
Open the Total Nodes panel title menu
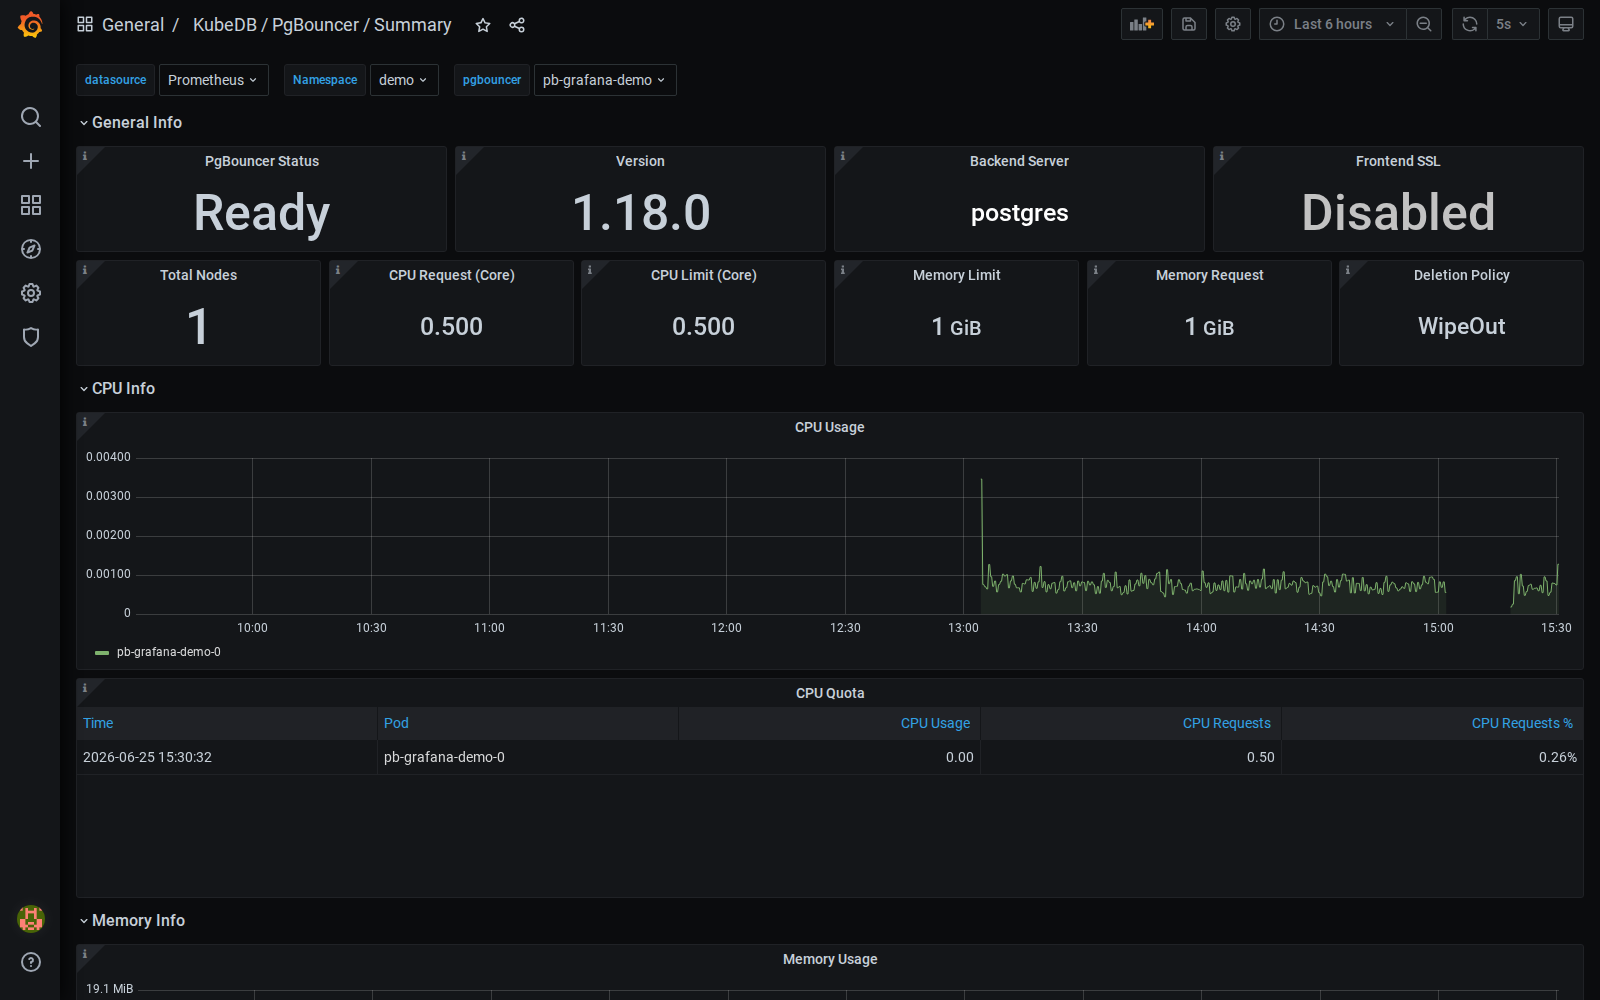[x=198, y=275]
